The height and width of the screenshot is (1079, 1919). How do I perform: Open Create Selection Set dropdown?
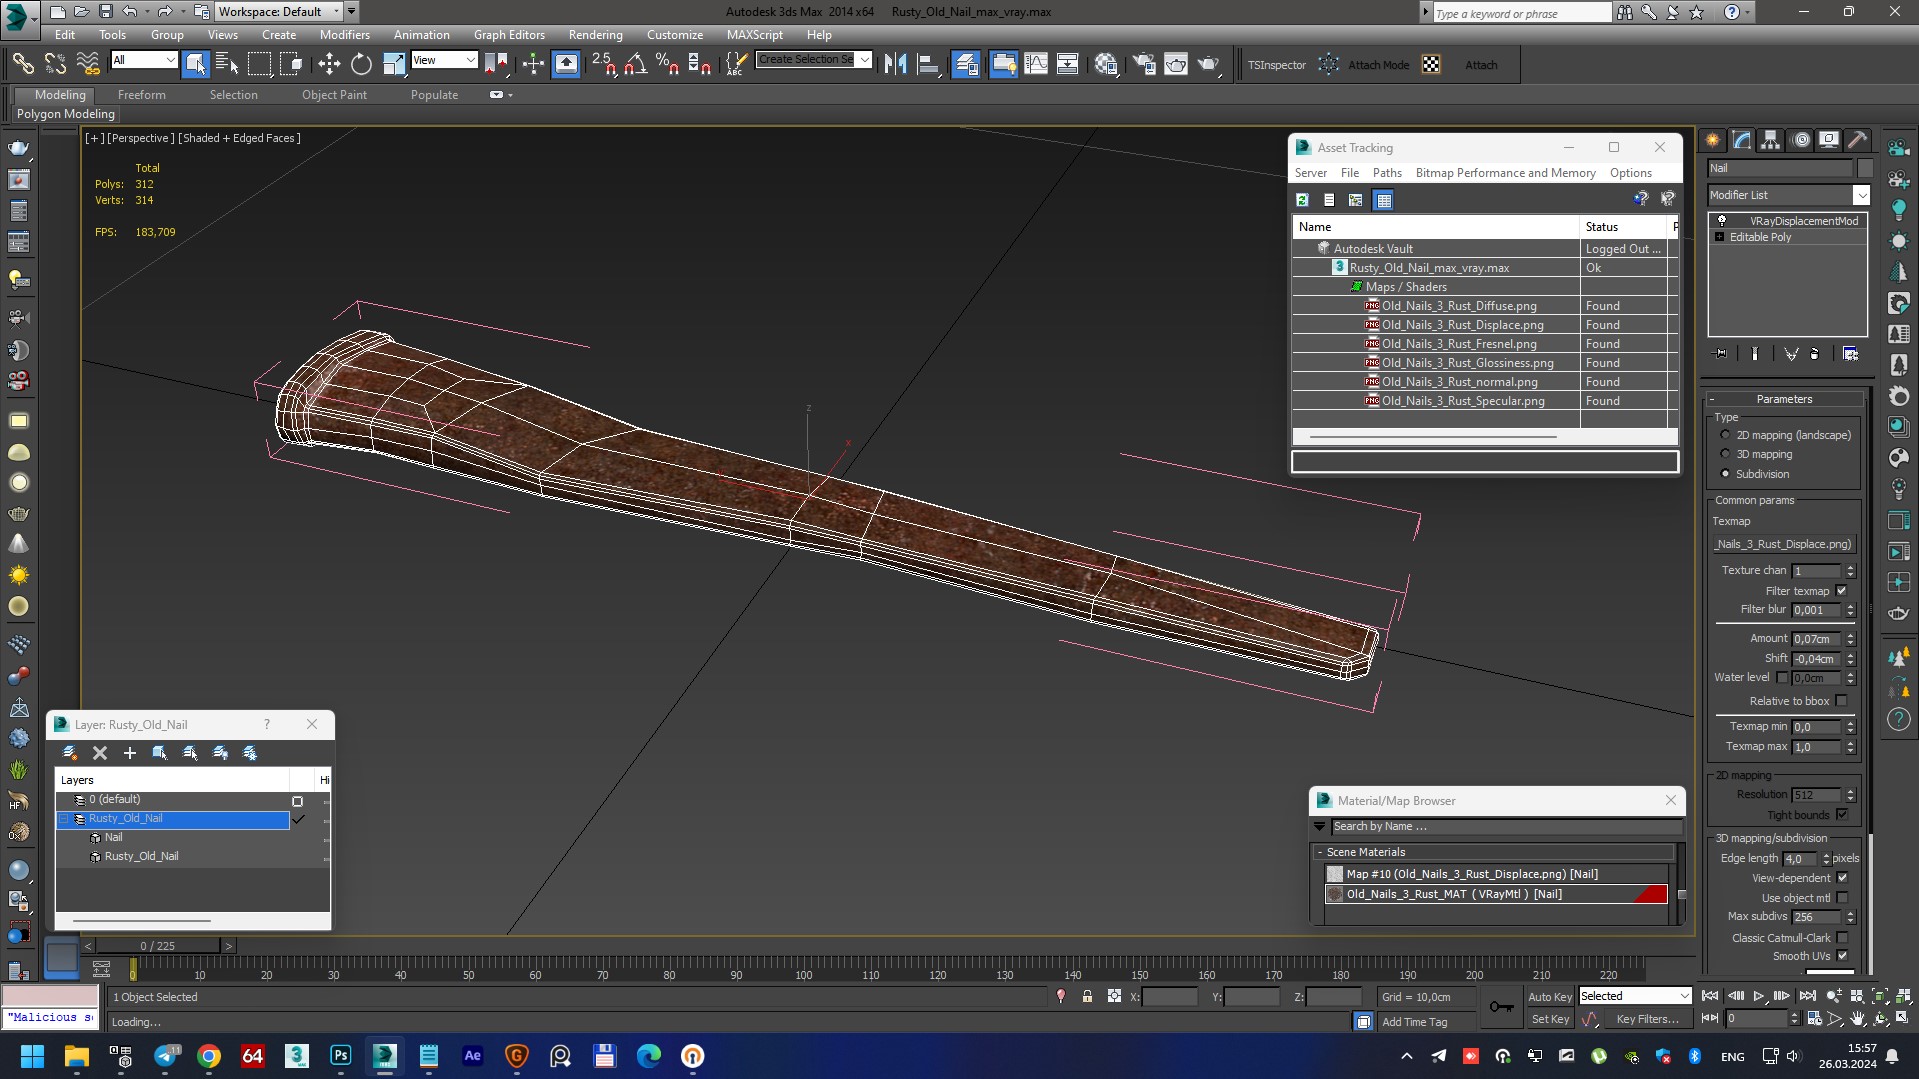tap(865, 60)
